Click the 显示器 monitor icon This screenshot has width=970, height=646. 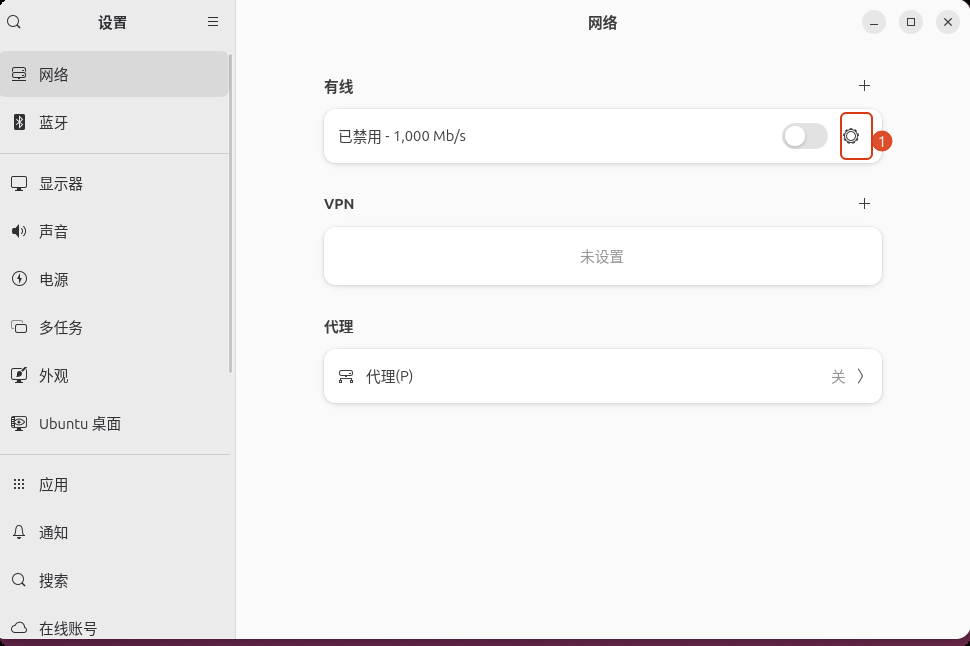point(19,184)
